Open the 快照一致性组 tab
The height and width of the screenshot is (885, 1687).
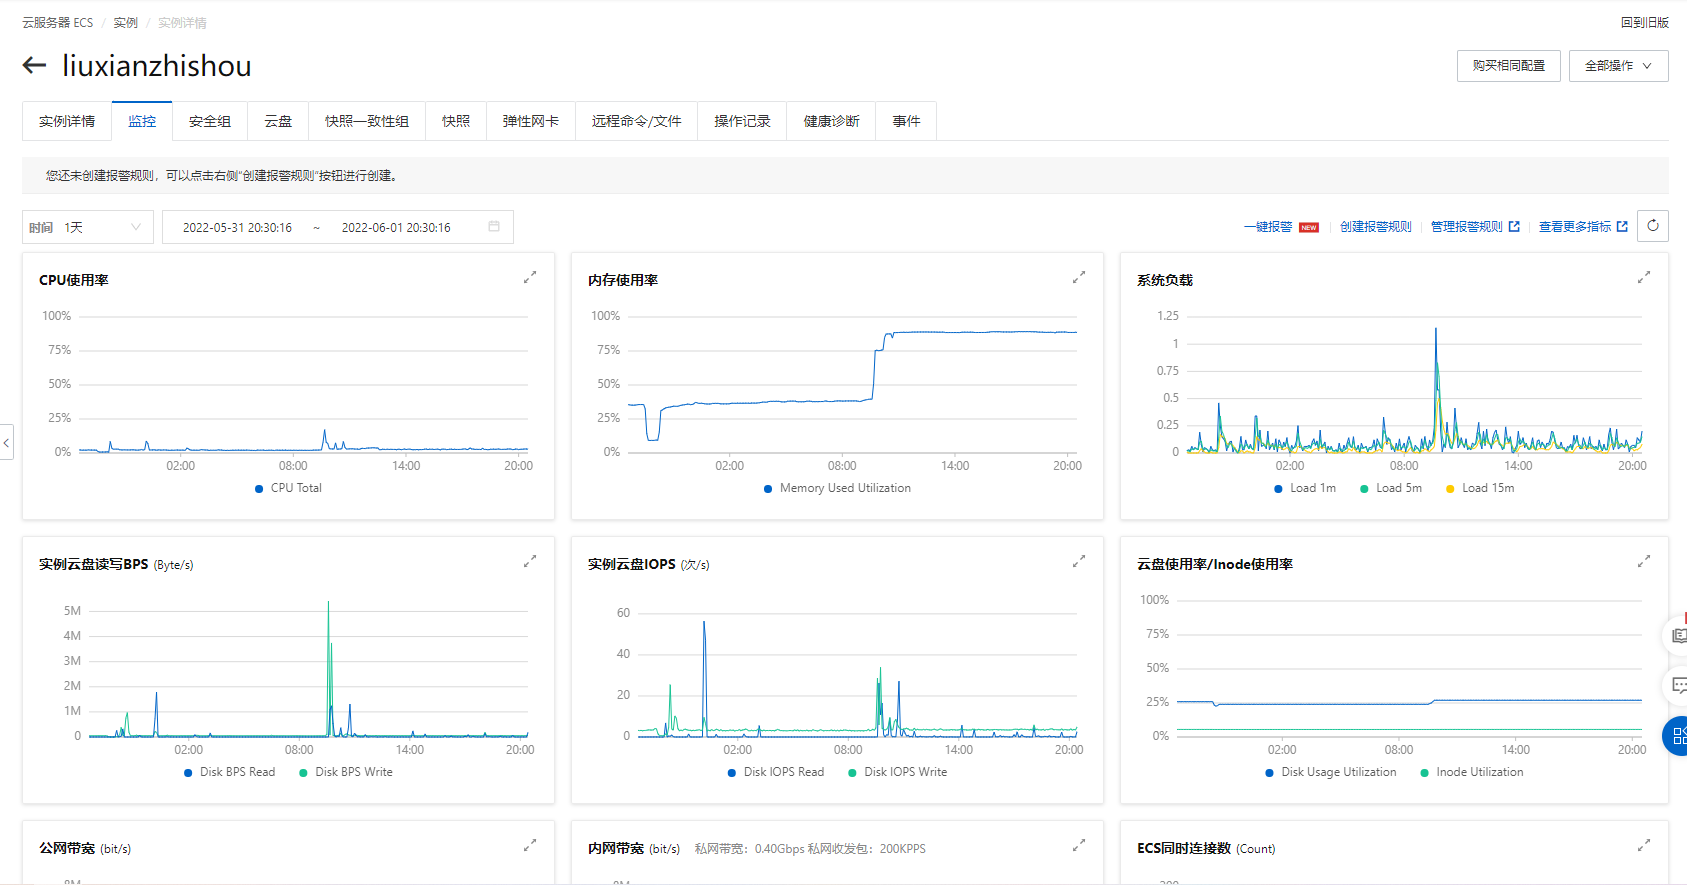tap(367, 121)
